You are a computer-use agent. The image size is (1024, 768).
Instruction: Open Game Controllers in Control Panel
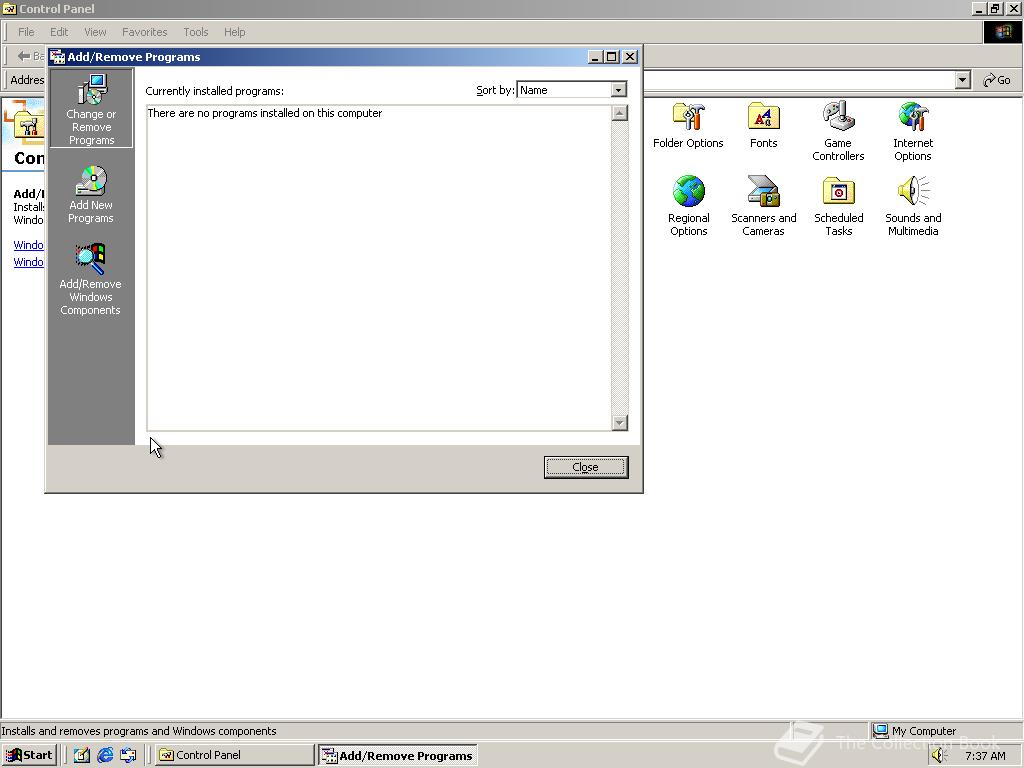point(838,131)
